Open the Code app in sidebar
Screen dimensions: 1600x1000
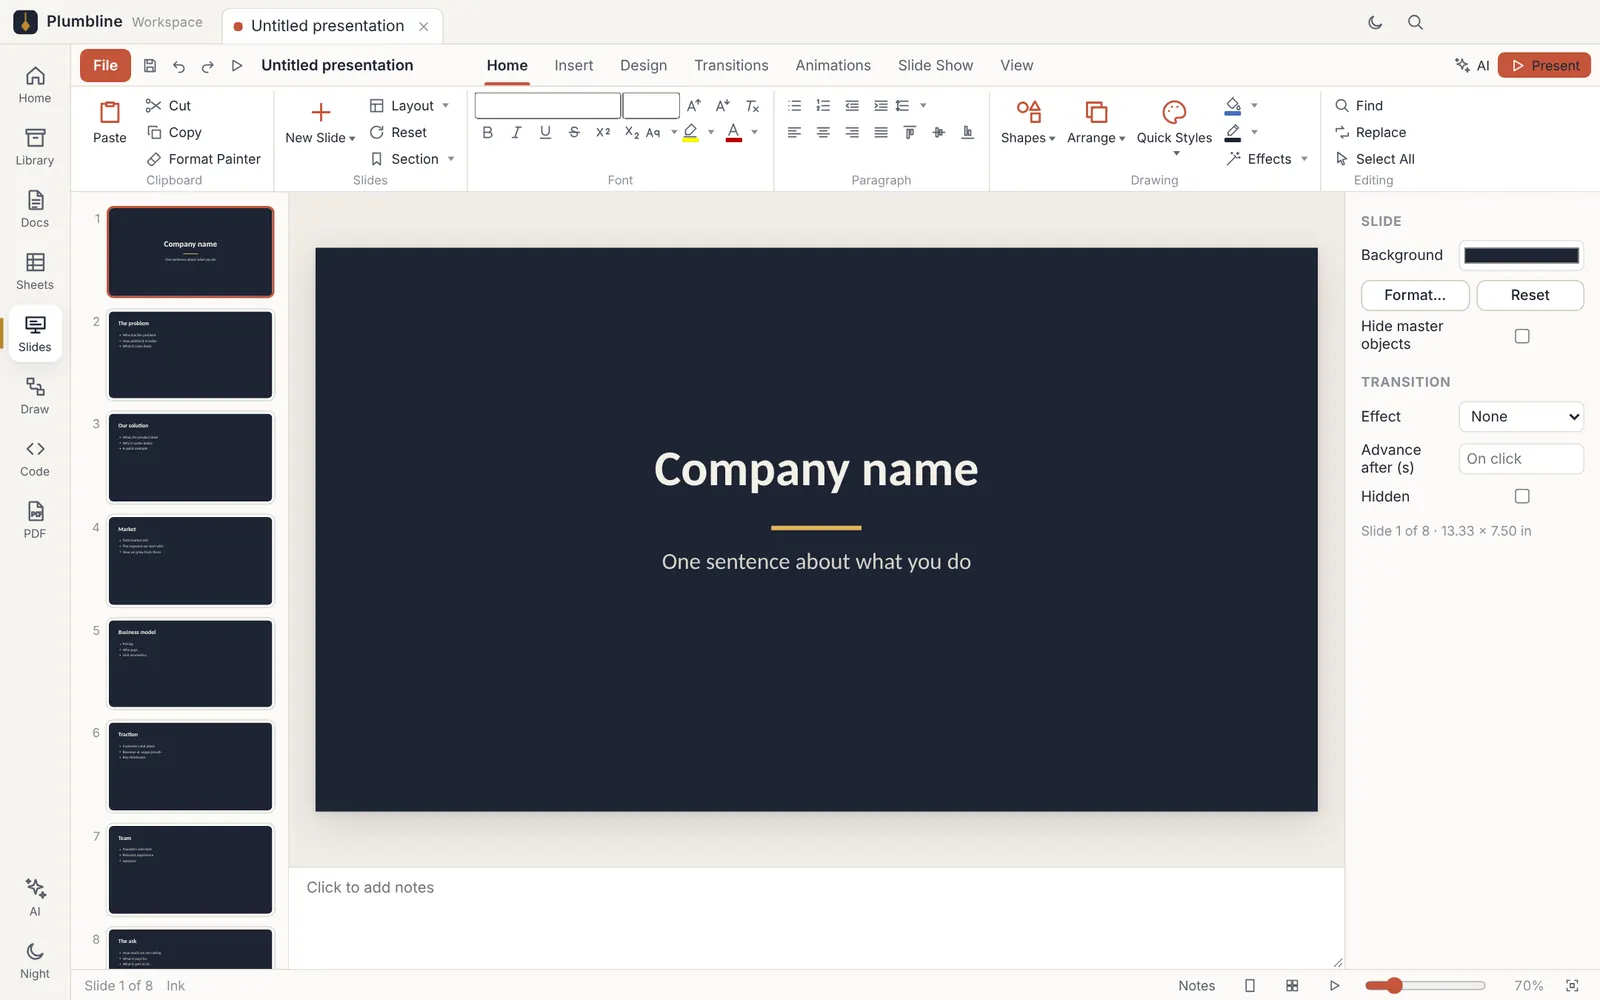35,458
